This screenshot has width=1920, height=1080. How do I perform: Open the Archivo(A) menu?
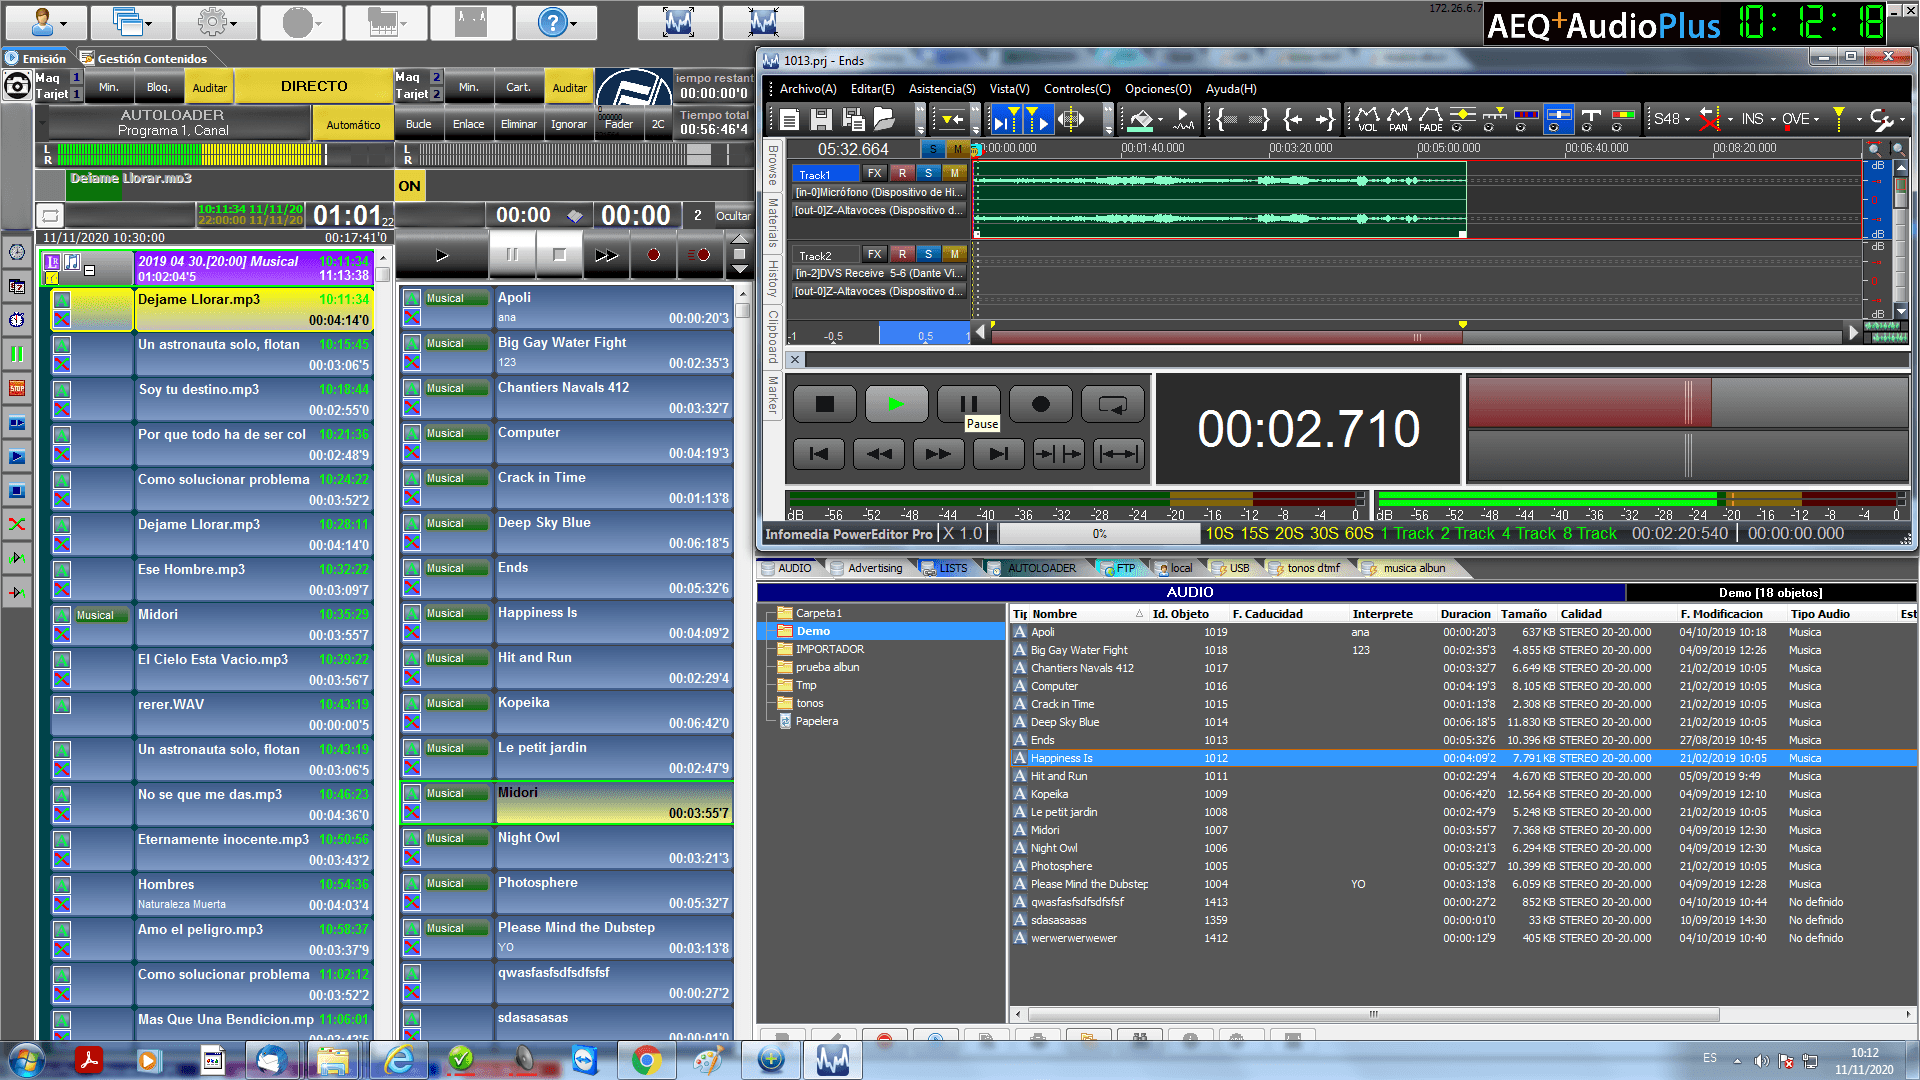[x=808, y=89]
